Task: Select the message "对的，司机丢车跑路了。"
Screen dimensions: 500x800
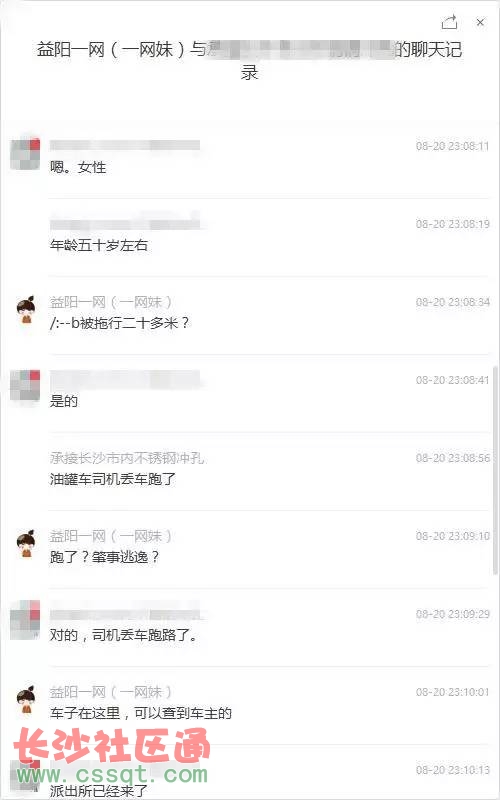Action: click(123, 635)
